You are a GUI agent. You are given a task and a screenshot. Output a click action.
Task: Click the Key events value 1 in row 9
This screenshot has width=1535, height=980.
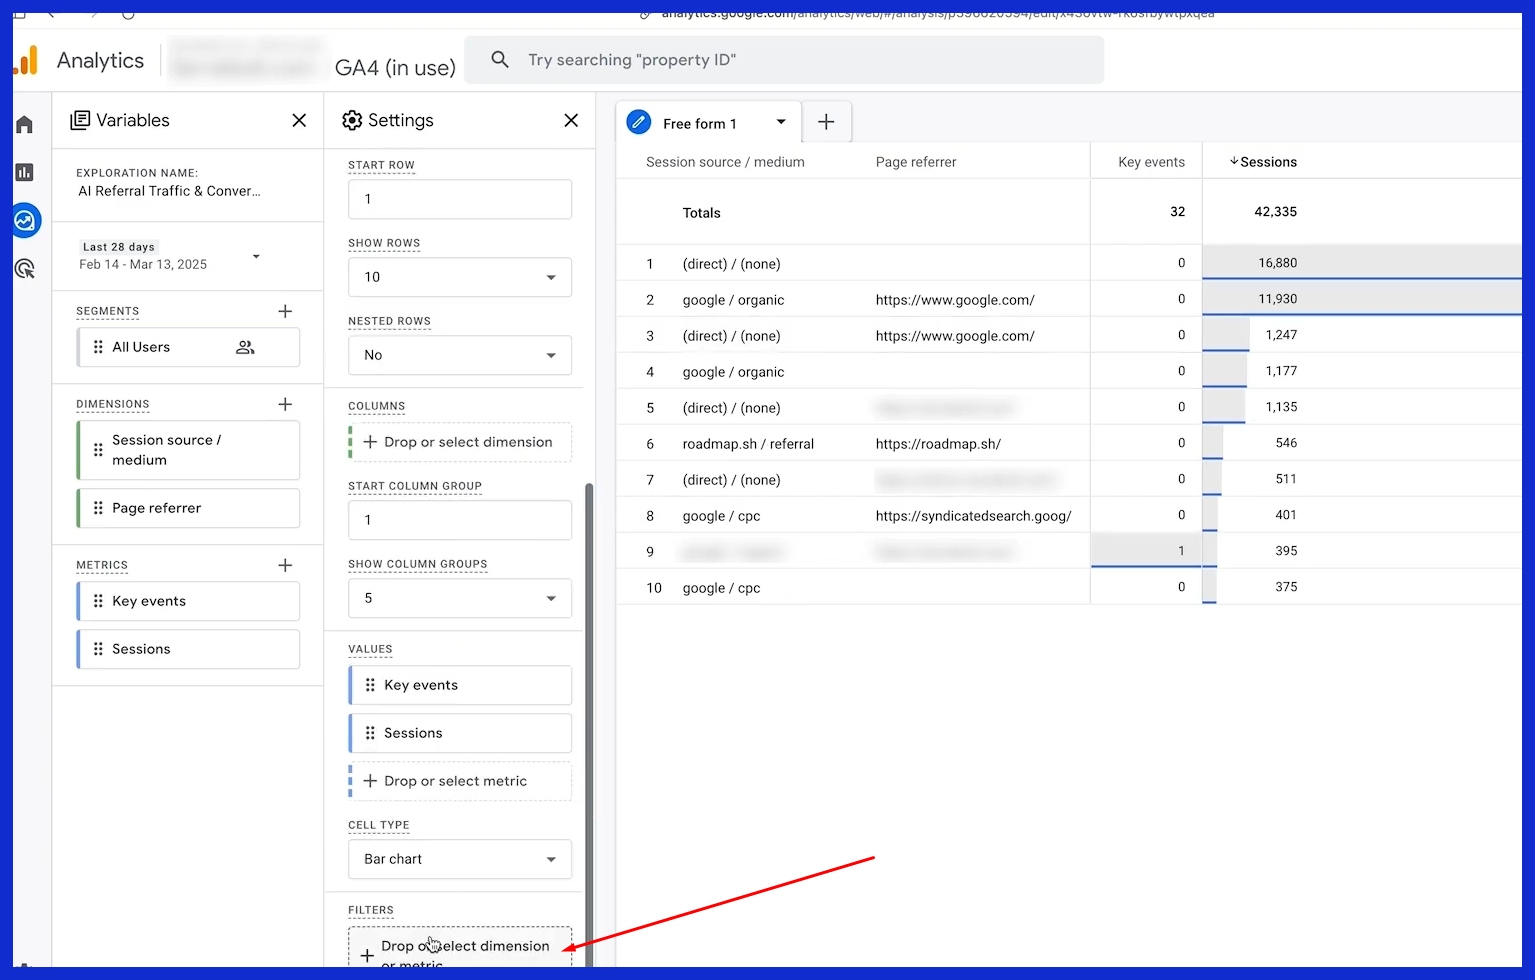coord(1146,551)
